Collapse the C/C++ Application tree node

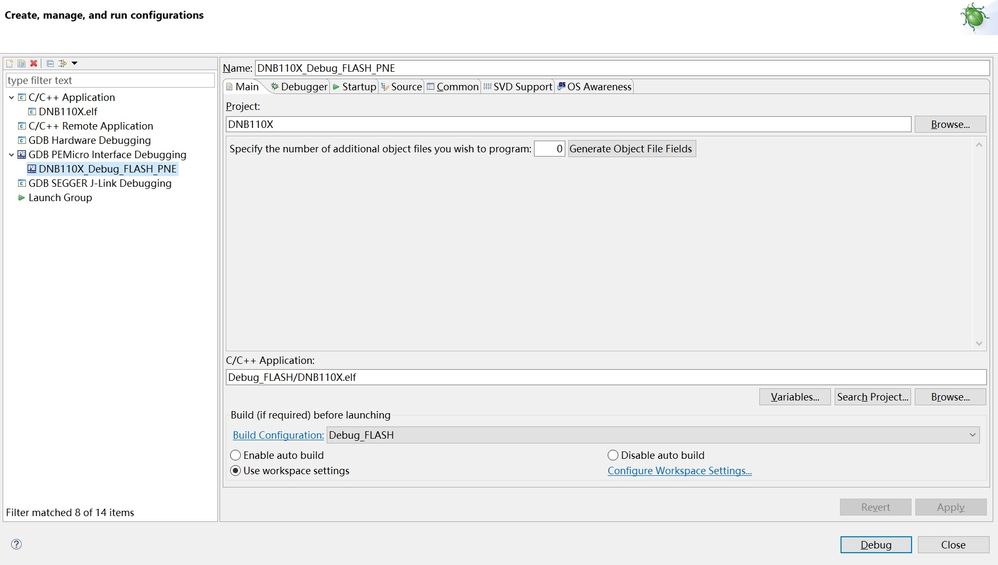(x=11, y=98)
